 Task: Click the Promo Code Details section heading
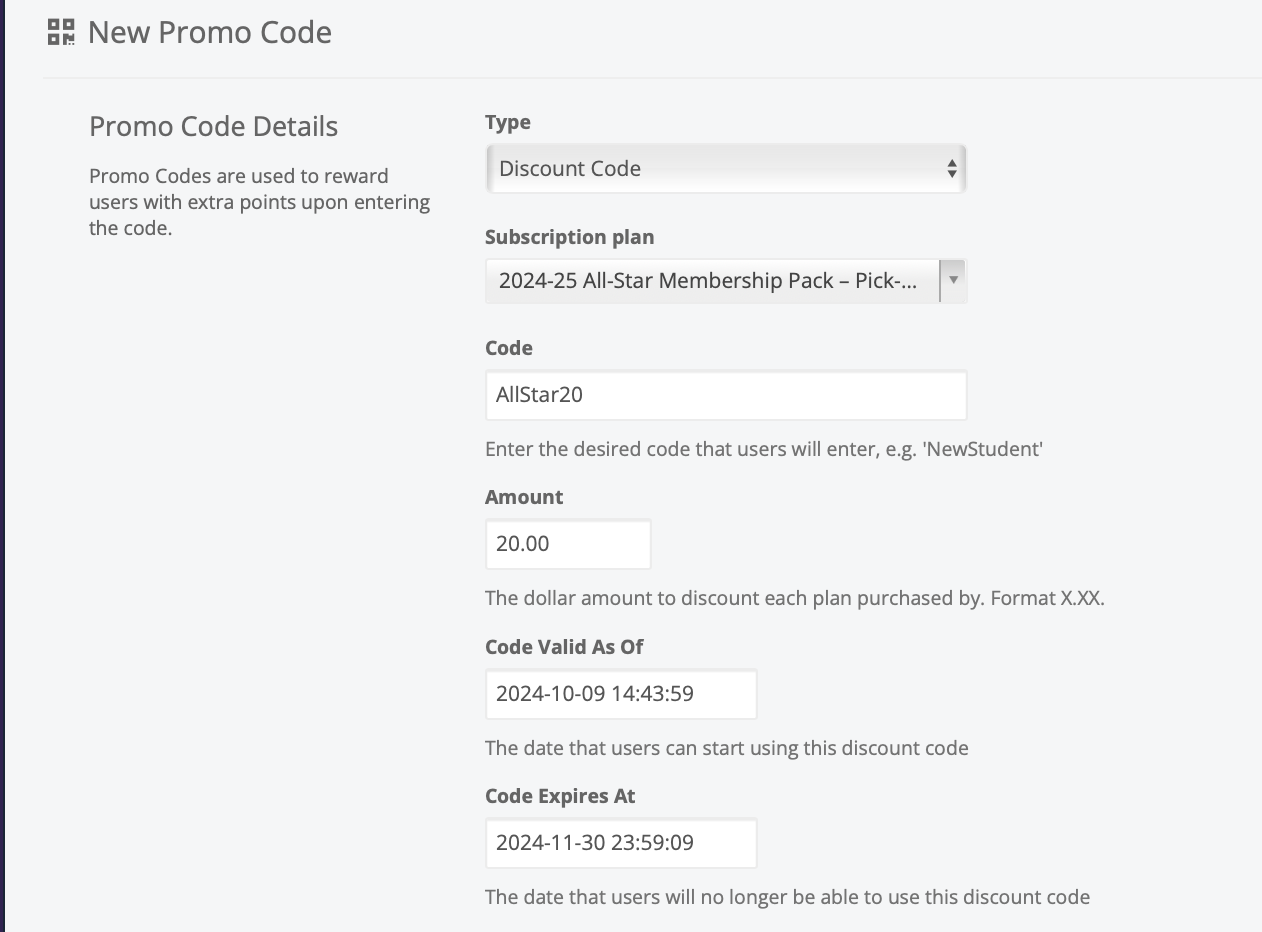click(213, 127)
